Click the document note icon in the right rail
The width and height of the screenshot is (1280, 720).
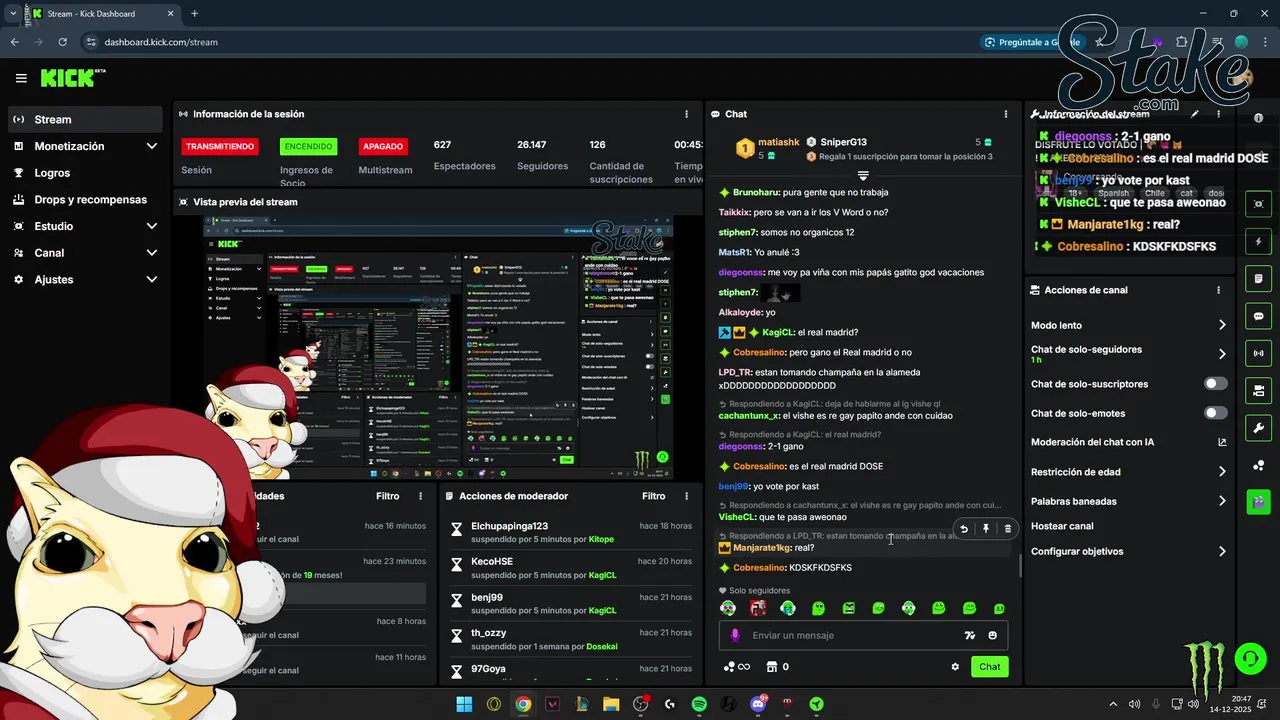pos(1258,278)
